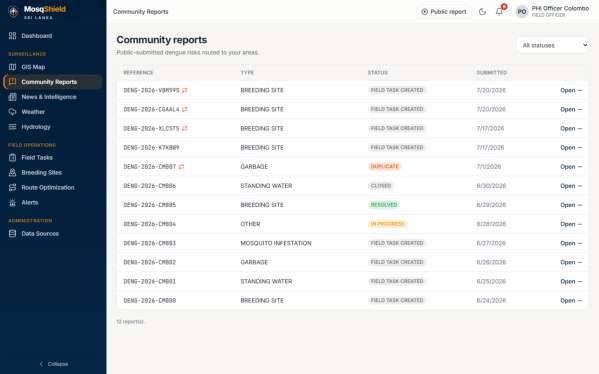Click the PO user avatar
The height and width of the screenshot is (374, 599).
pos(522,12)
